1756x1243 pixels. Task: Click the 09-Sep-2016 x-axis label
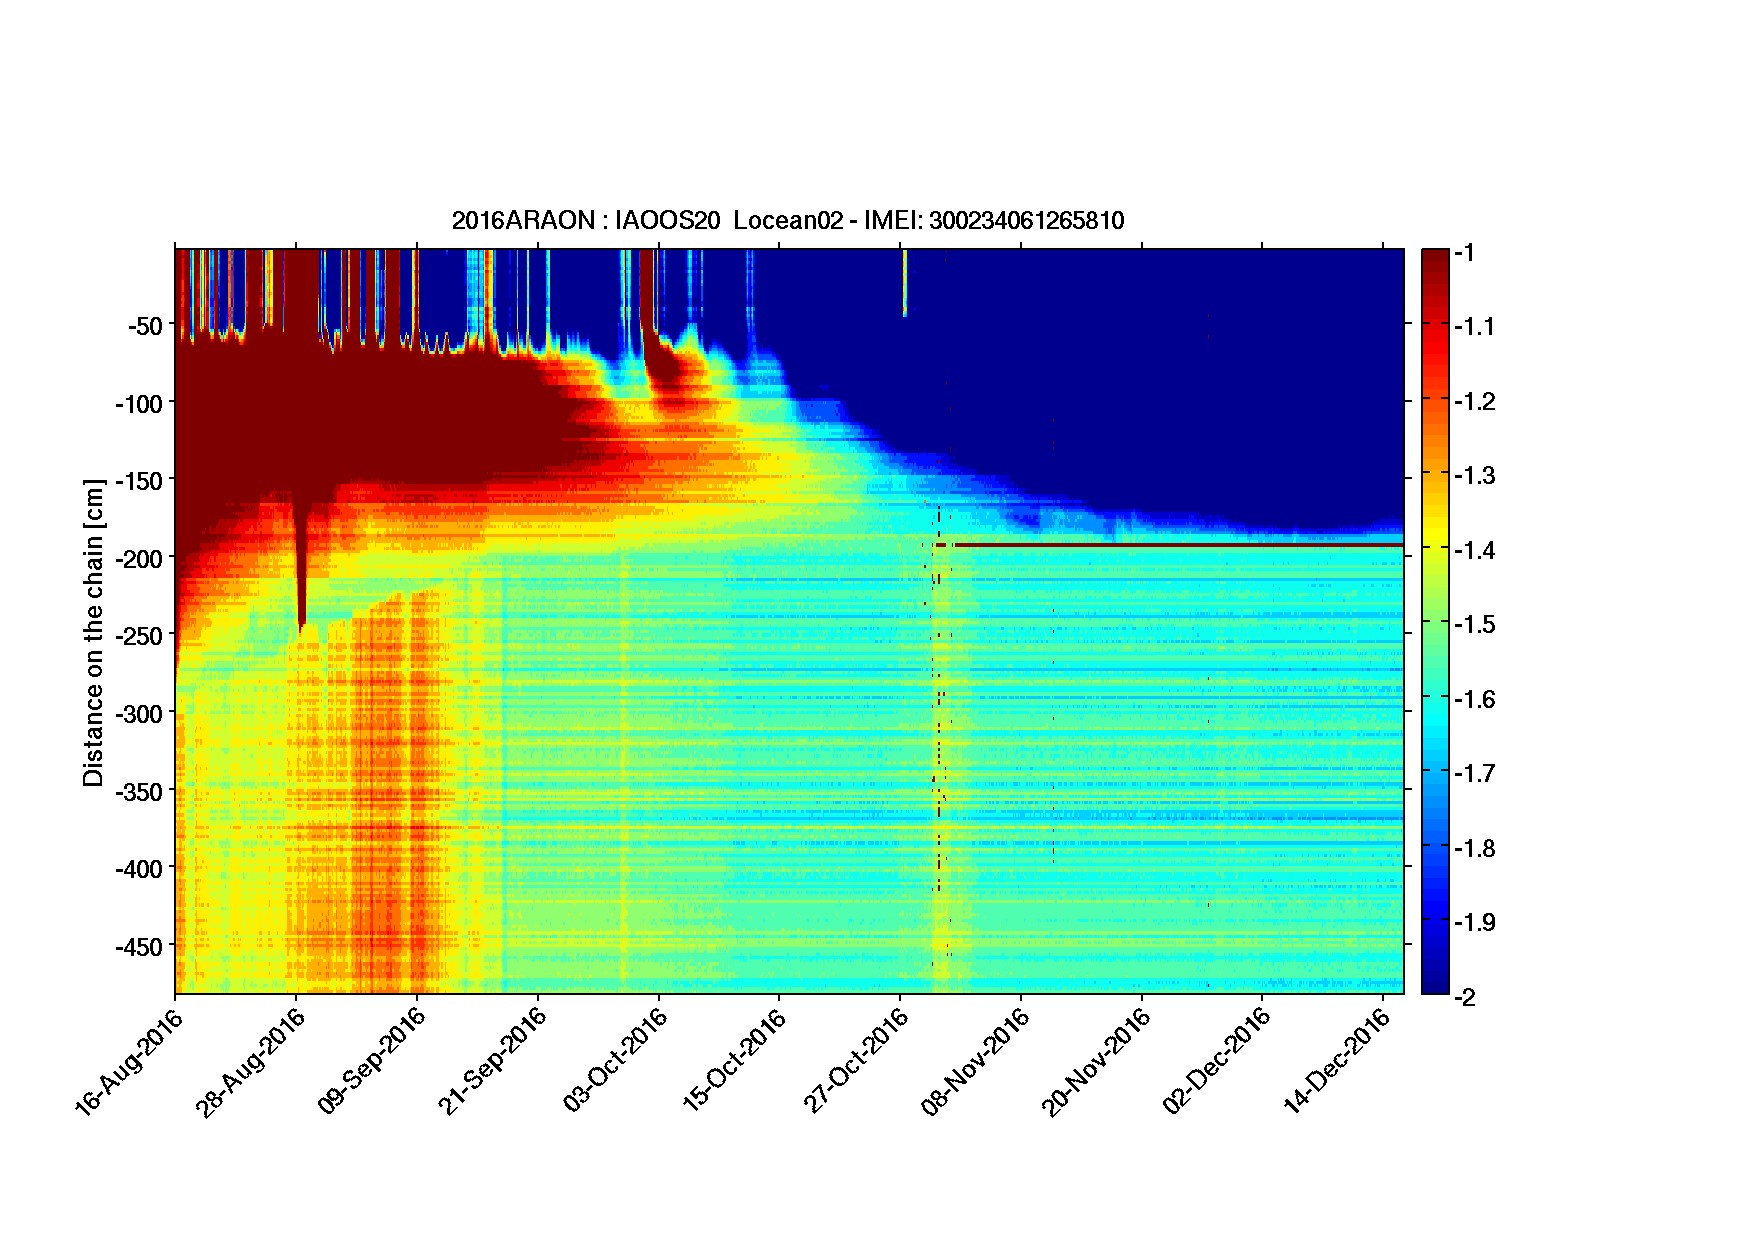coord(371,1061)
